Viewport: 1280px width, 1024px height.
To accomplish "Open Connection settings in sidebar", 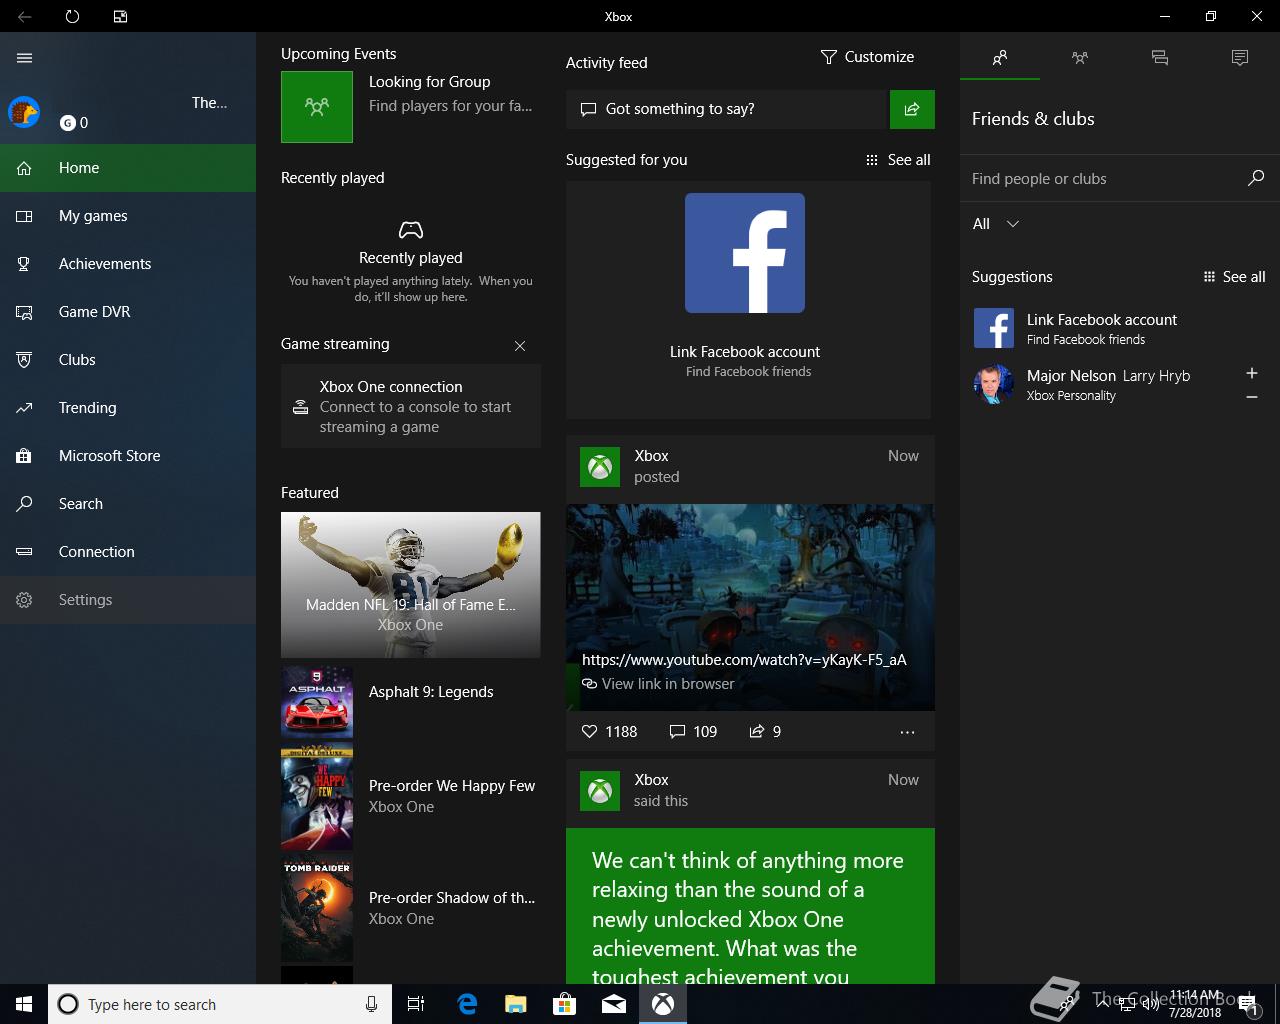I will [128, 552].
